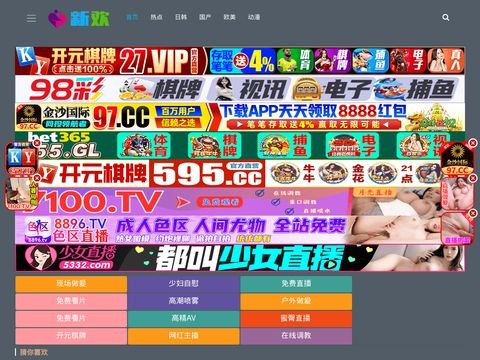This screenshot has width=480, height=360.
Task: Click the search magnifier icon
Action: point(446,18)
